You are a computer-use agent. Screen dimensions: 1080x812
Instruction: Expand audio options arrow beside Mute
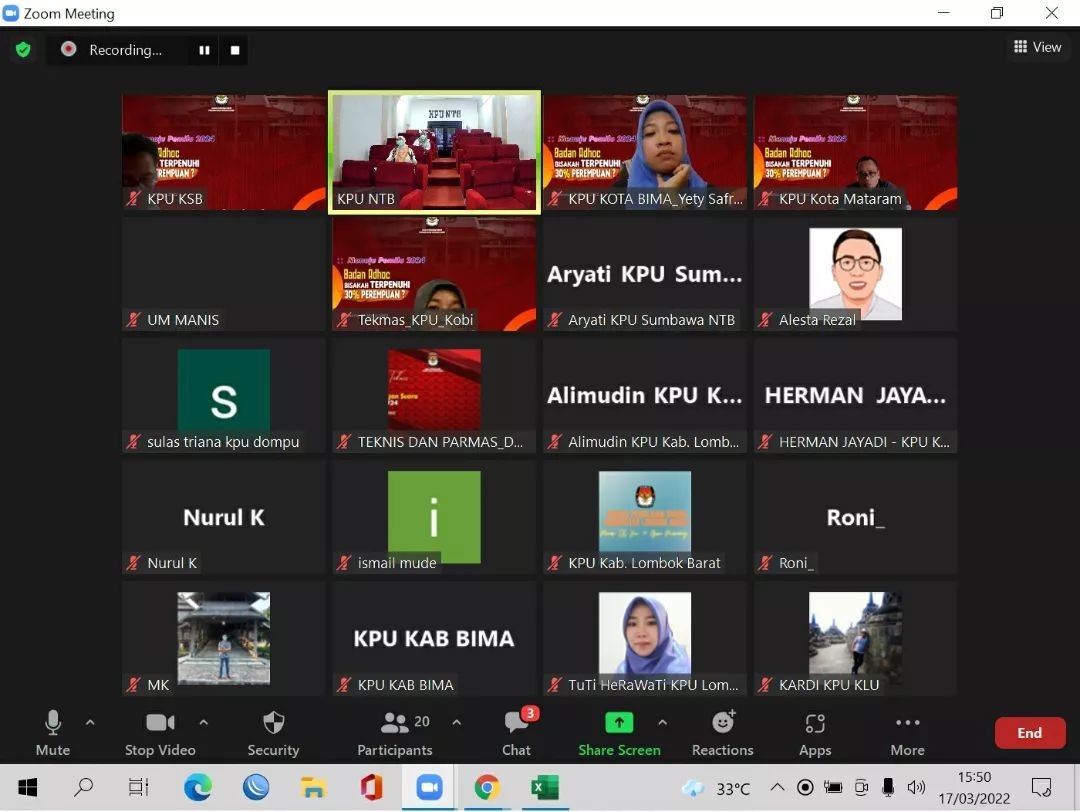(90, 722)
